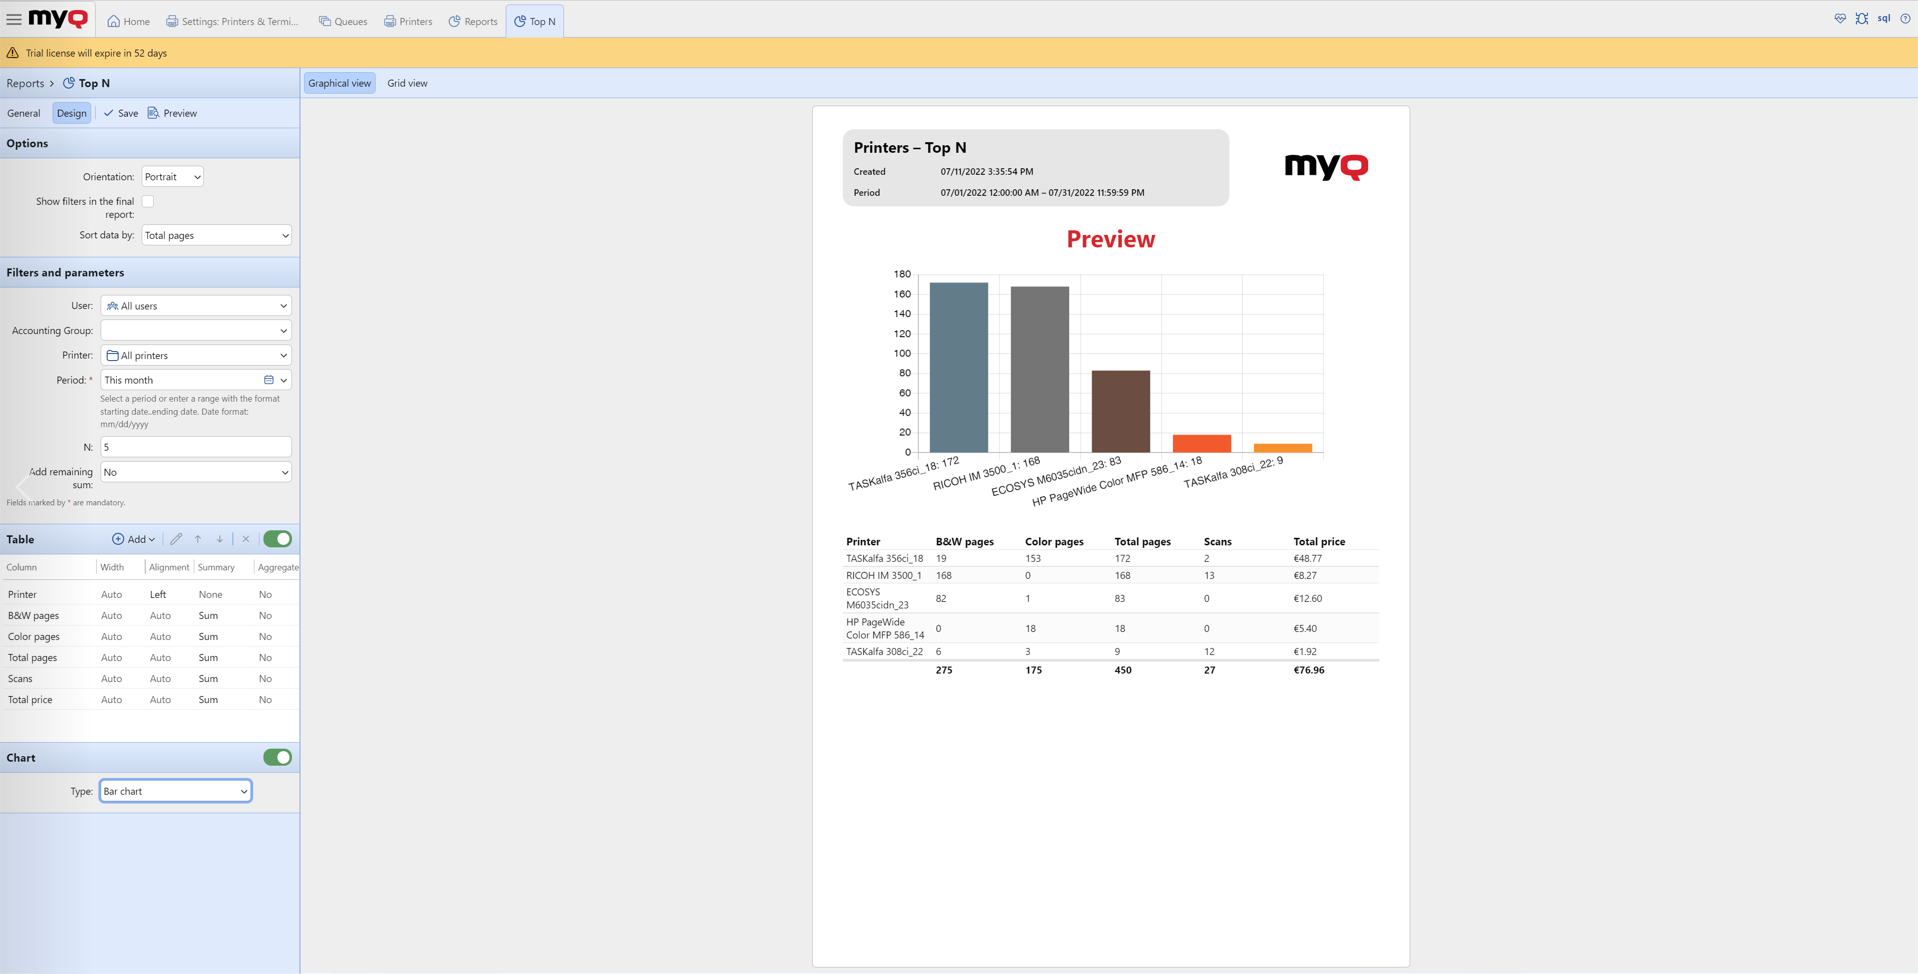Switch to Graphical view

tap(340, 83)
